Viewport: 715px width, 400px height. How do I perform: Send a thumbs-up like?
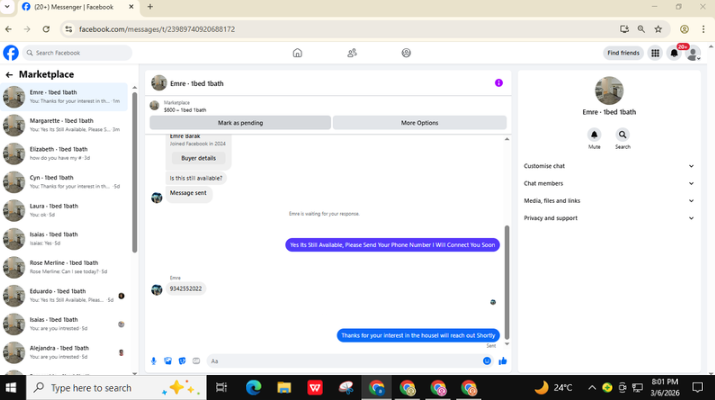[x=503, y=361]
